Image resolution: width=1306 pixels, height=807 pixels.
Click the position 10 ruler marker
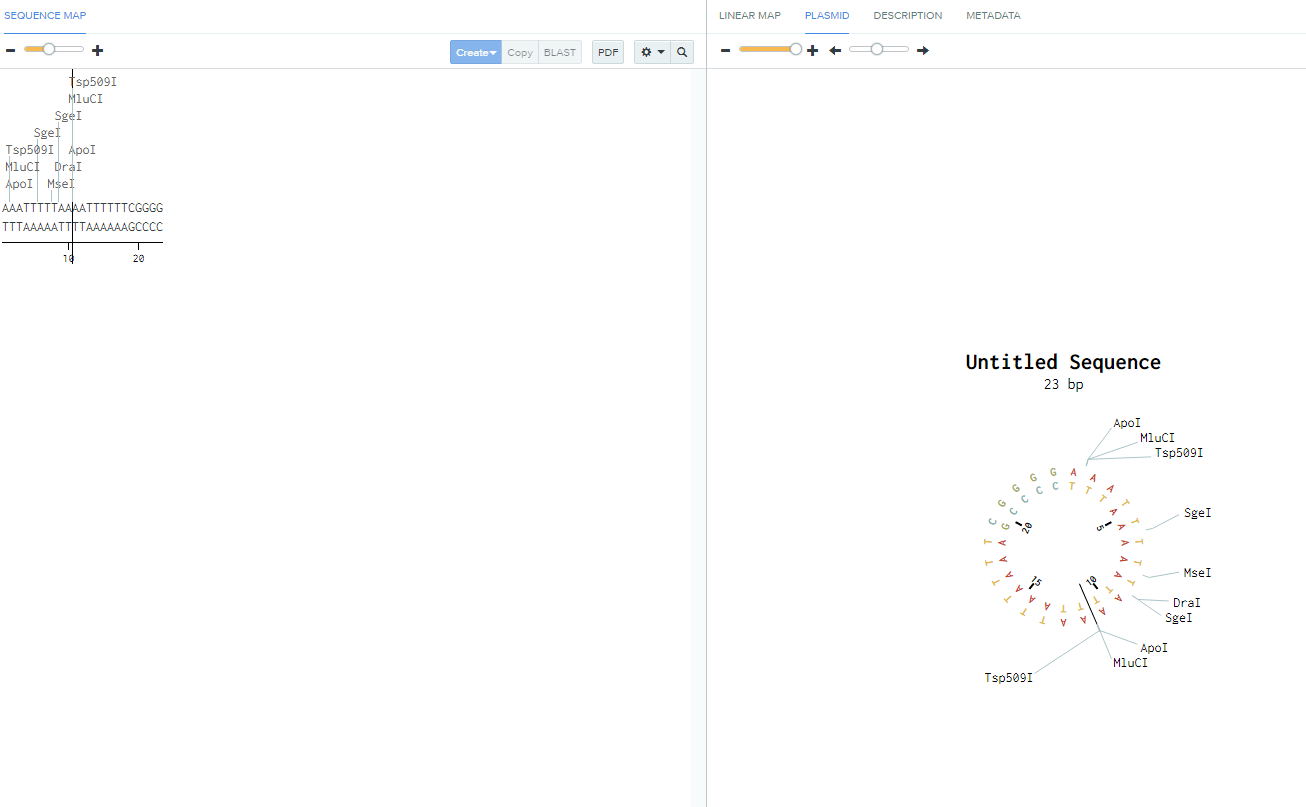tap(68, 258)
